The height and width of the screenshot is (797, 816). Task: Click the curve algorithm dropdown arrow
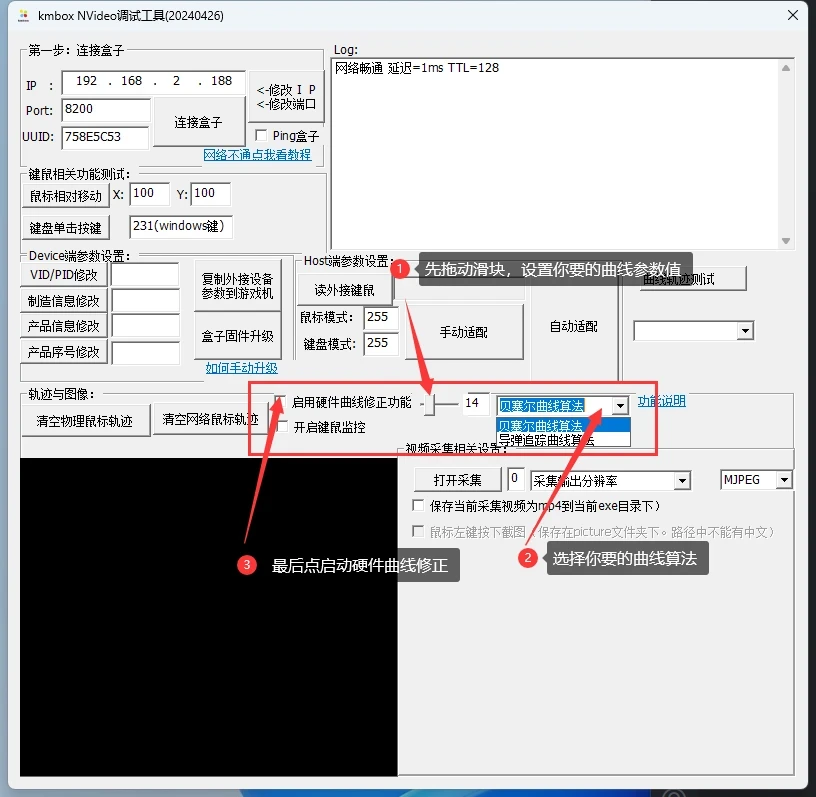tap(620, 405)
